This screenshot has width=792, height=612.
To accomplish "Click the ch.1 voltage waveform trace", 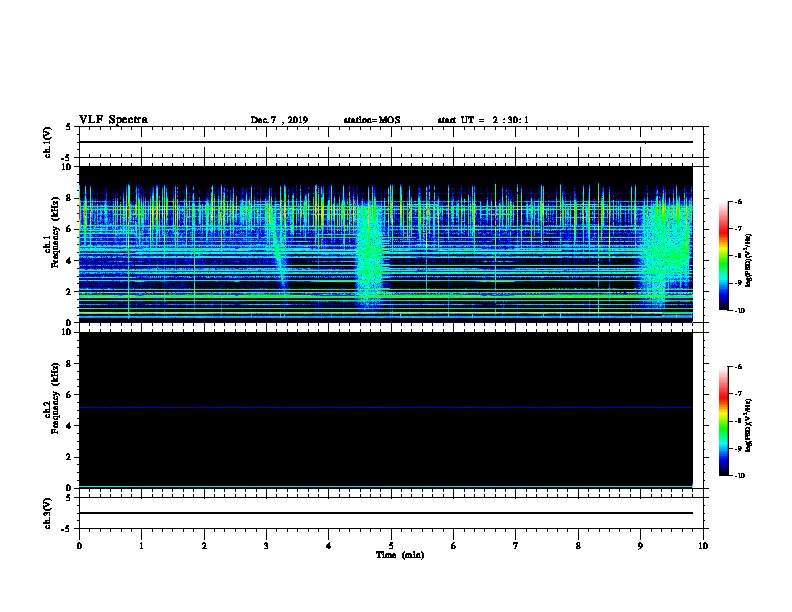I will tap(386, 142).
